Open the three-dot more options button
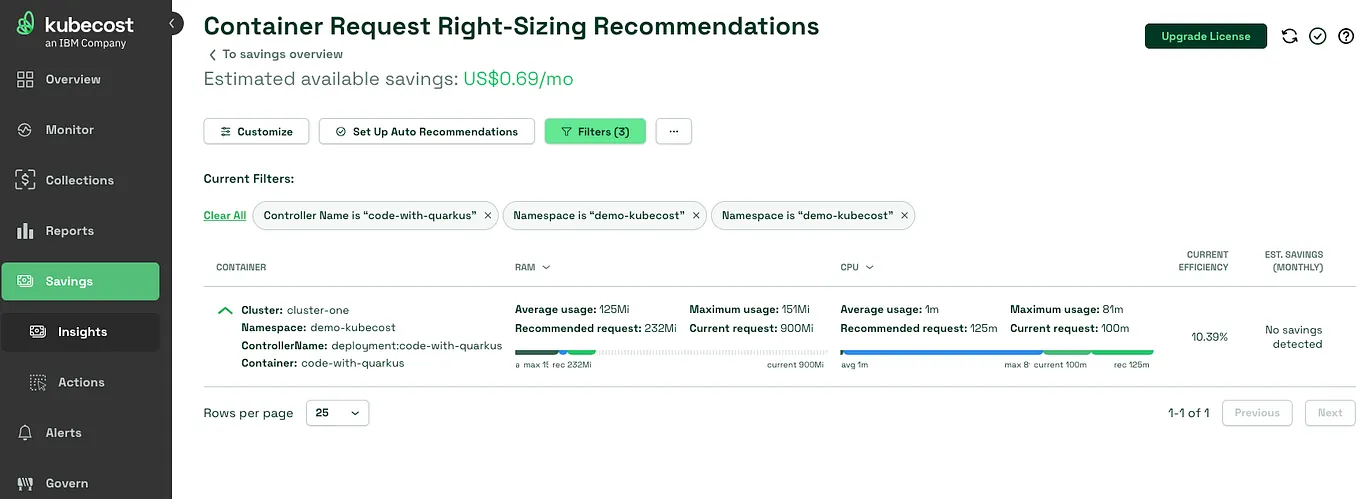Screen dimensions: 1358x499 (674, 131)
